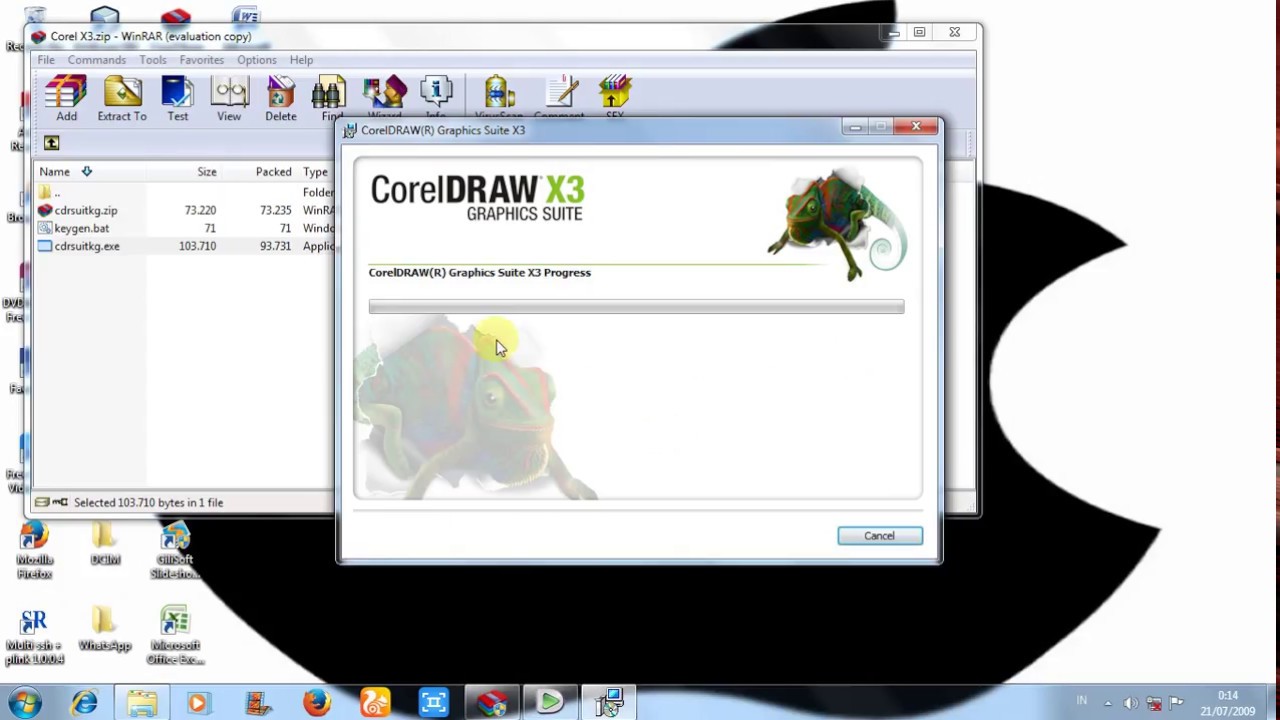The image size is (1280, 720).
Task: Launch Internet Explorer from taskbar
Action: point(84,703)
